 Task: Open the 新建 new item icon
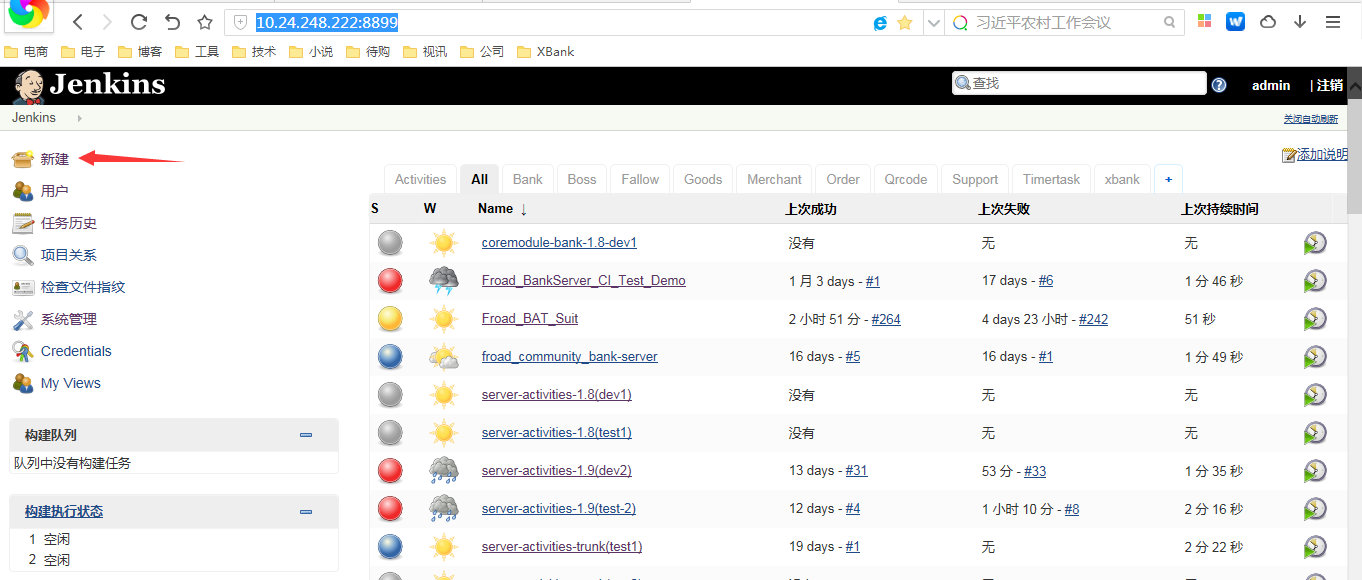23,159
